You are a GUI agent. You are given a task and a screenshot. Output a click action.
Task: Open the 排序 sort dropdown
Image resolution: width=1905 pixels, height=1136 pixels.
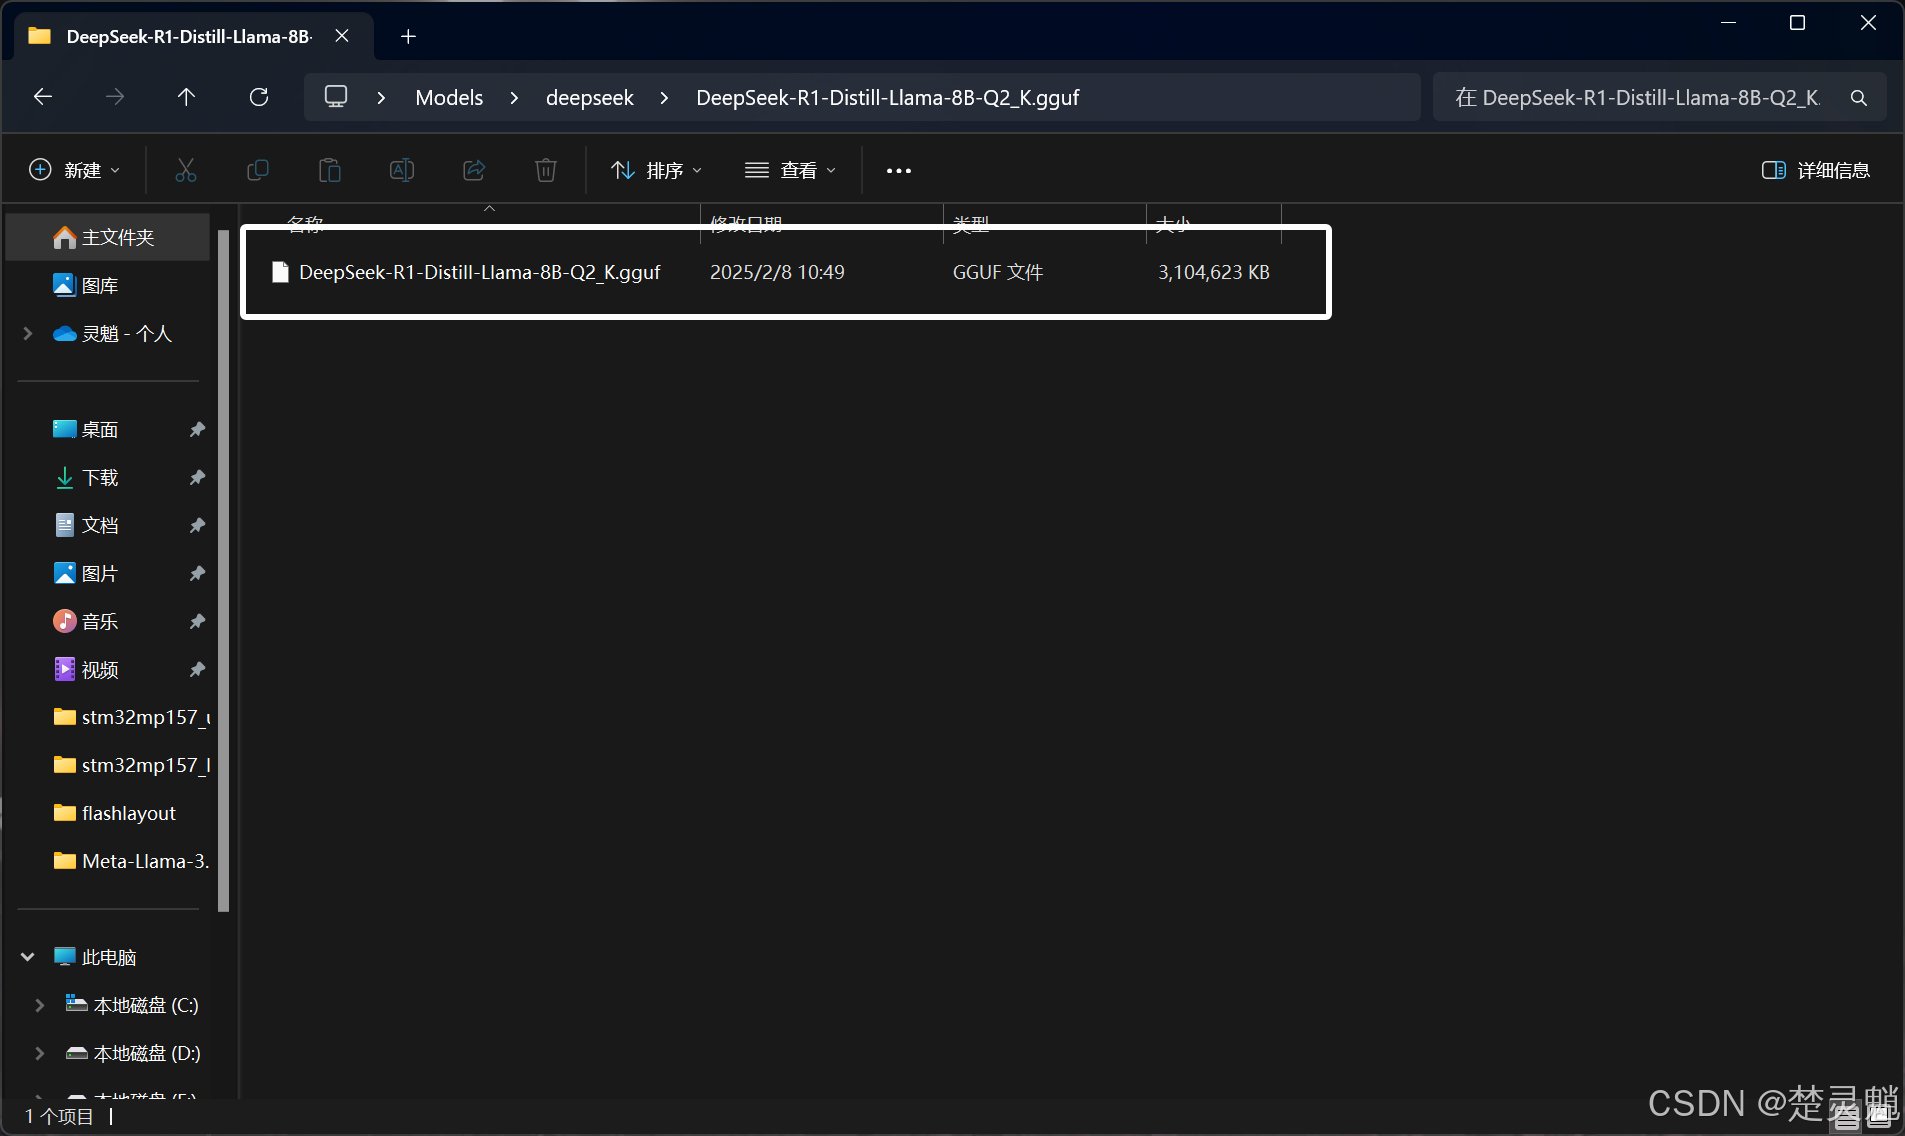[x=656, y=170]
